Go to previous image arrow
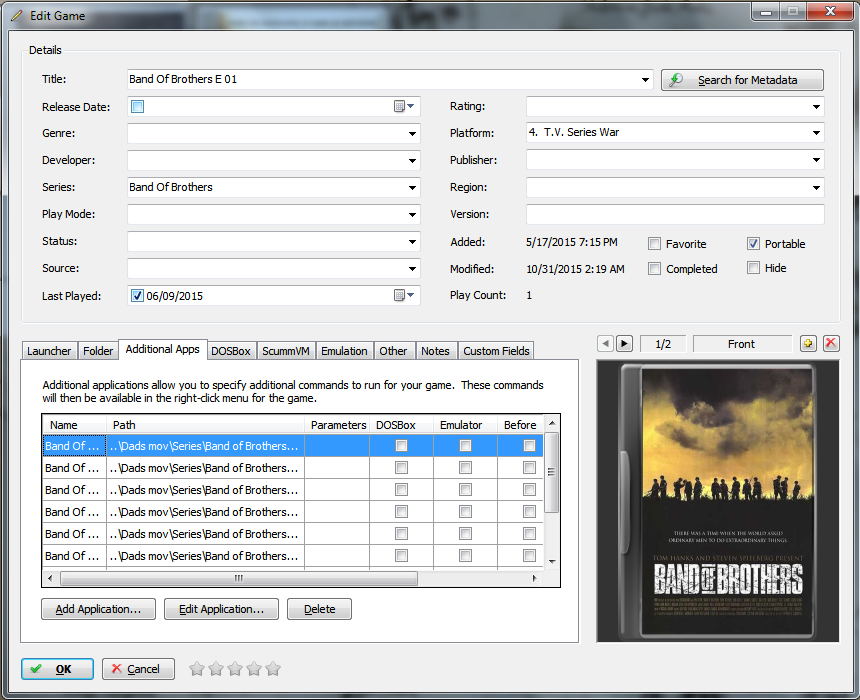 pos(606,344)
